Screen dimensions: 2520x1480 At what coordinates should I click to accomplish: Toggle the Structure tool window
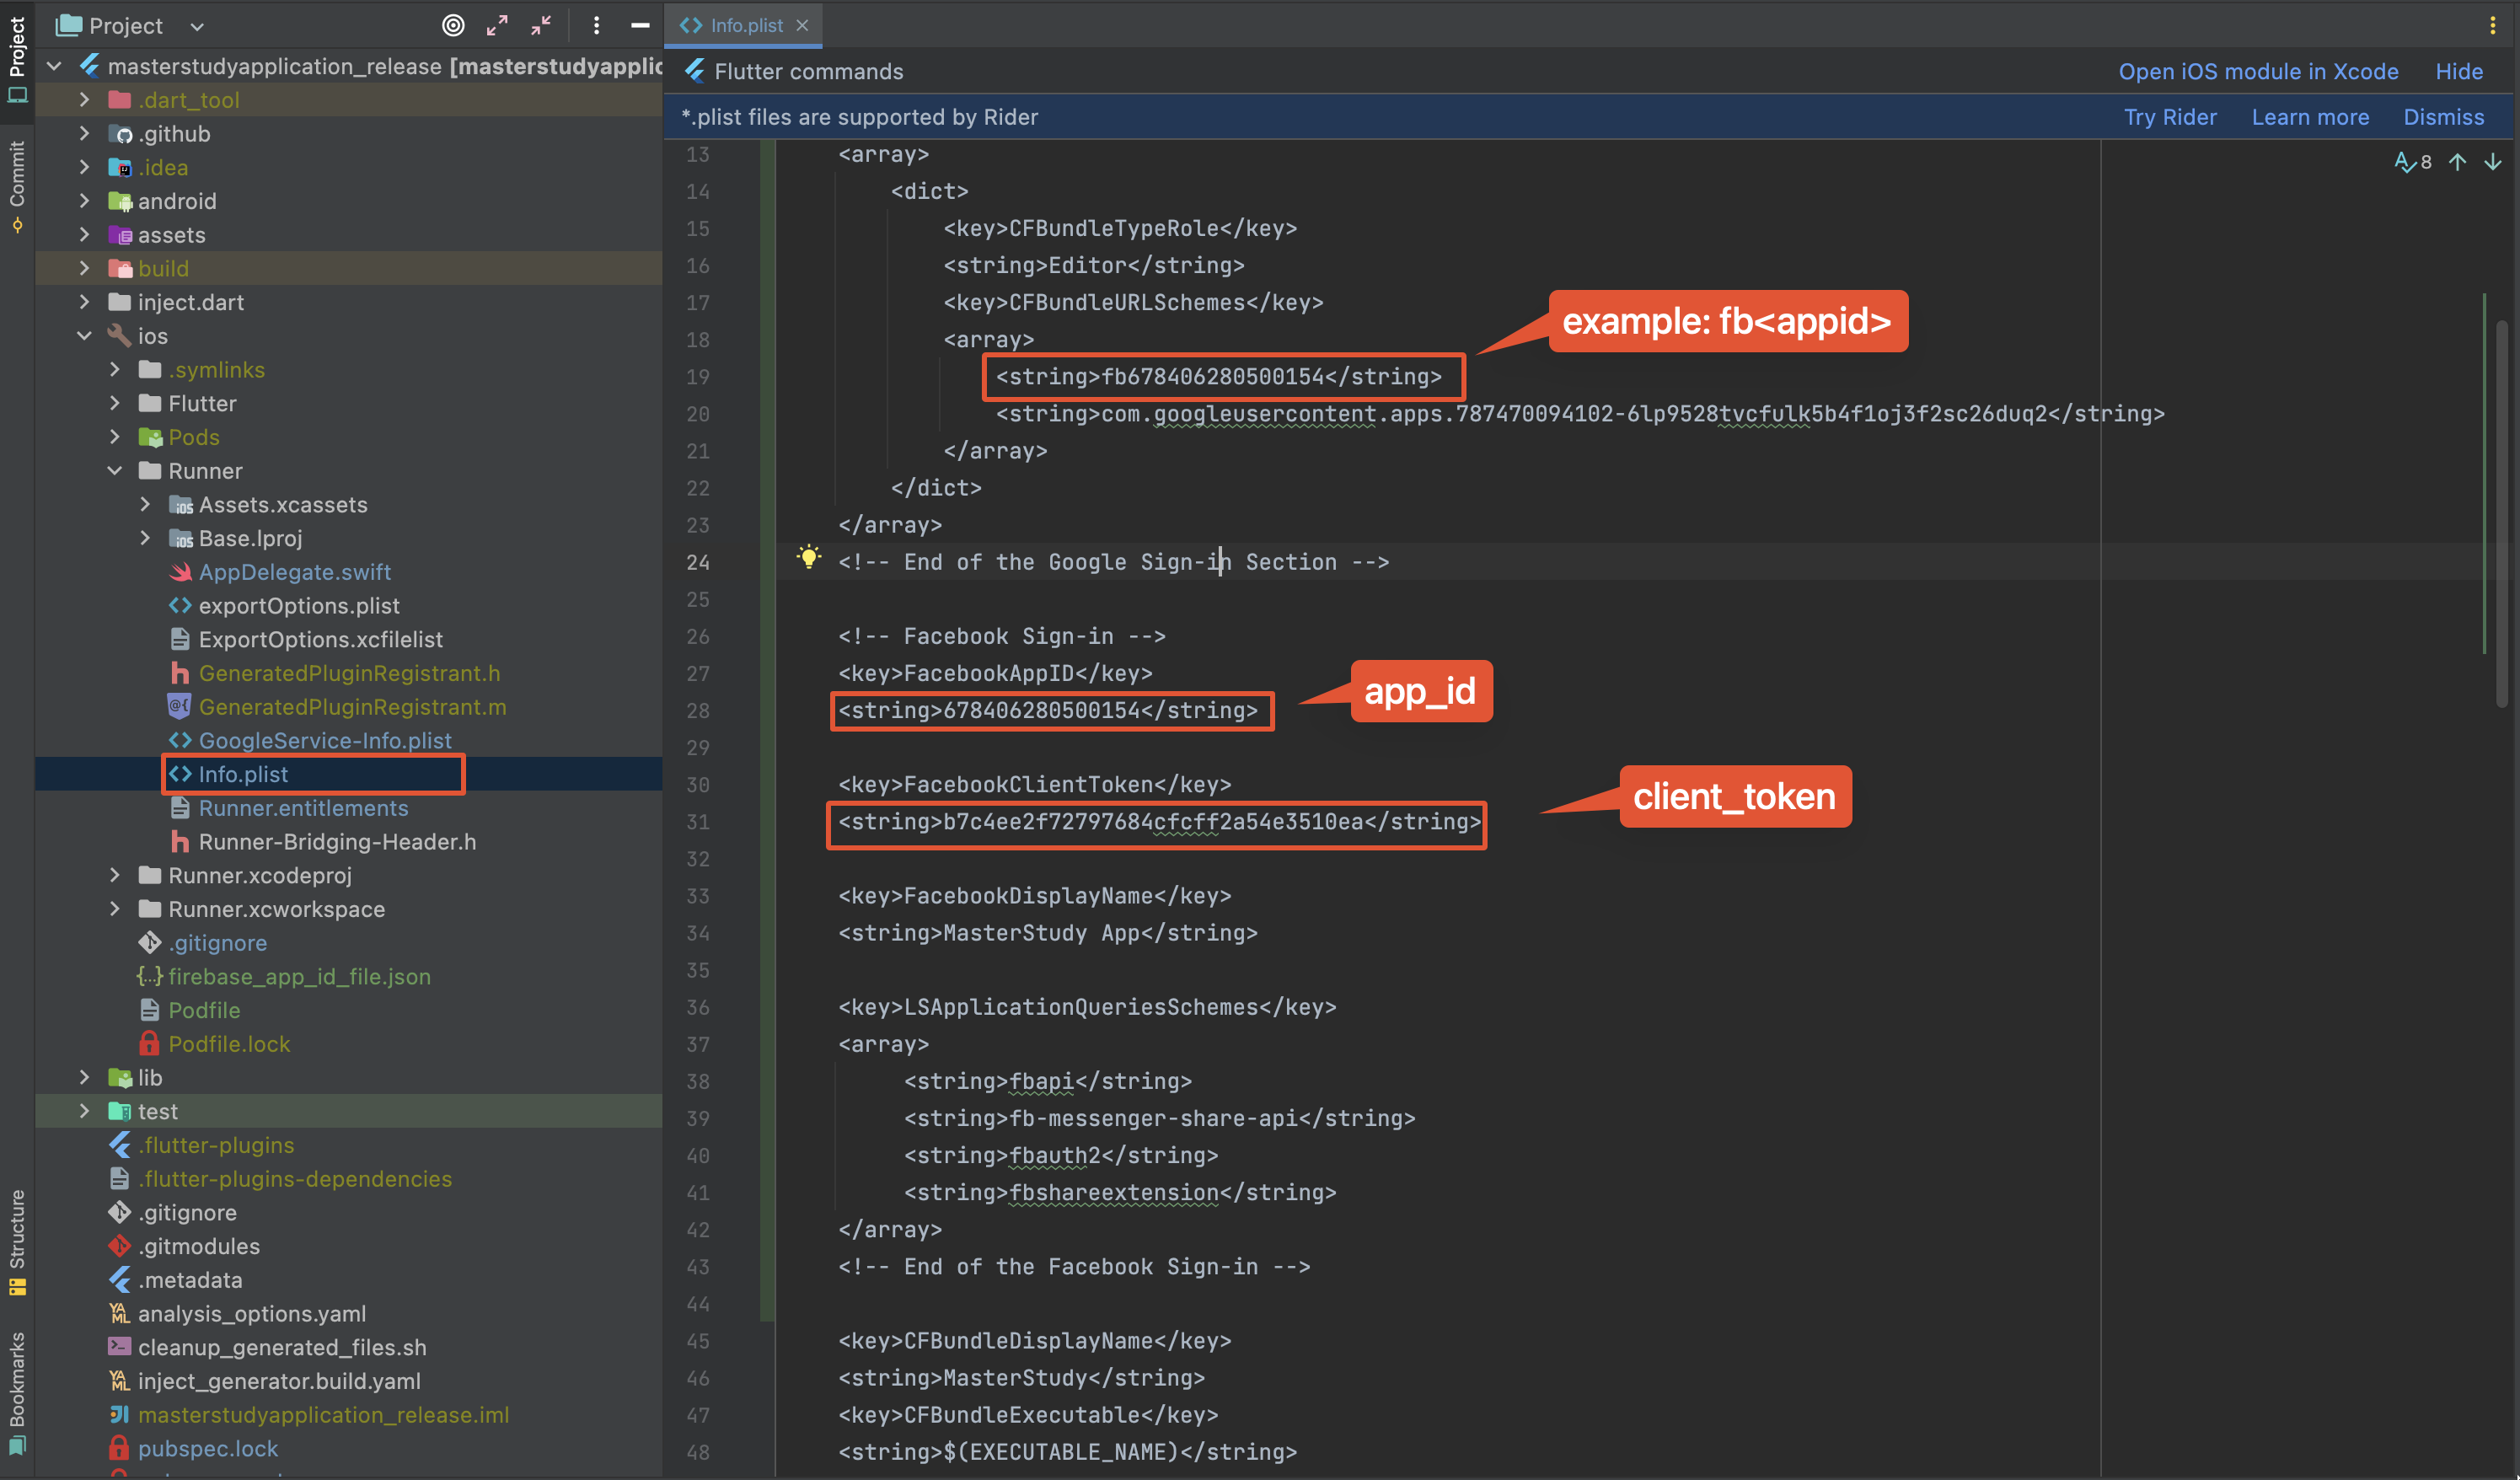click(17, 1240)
